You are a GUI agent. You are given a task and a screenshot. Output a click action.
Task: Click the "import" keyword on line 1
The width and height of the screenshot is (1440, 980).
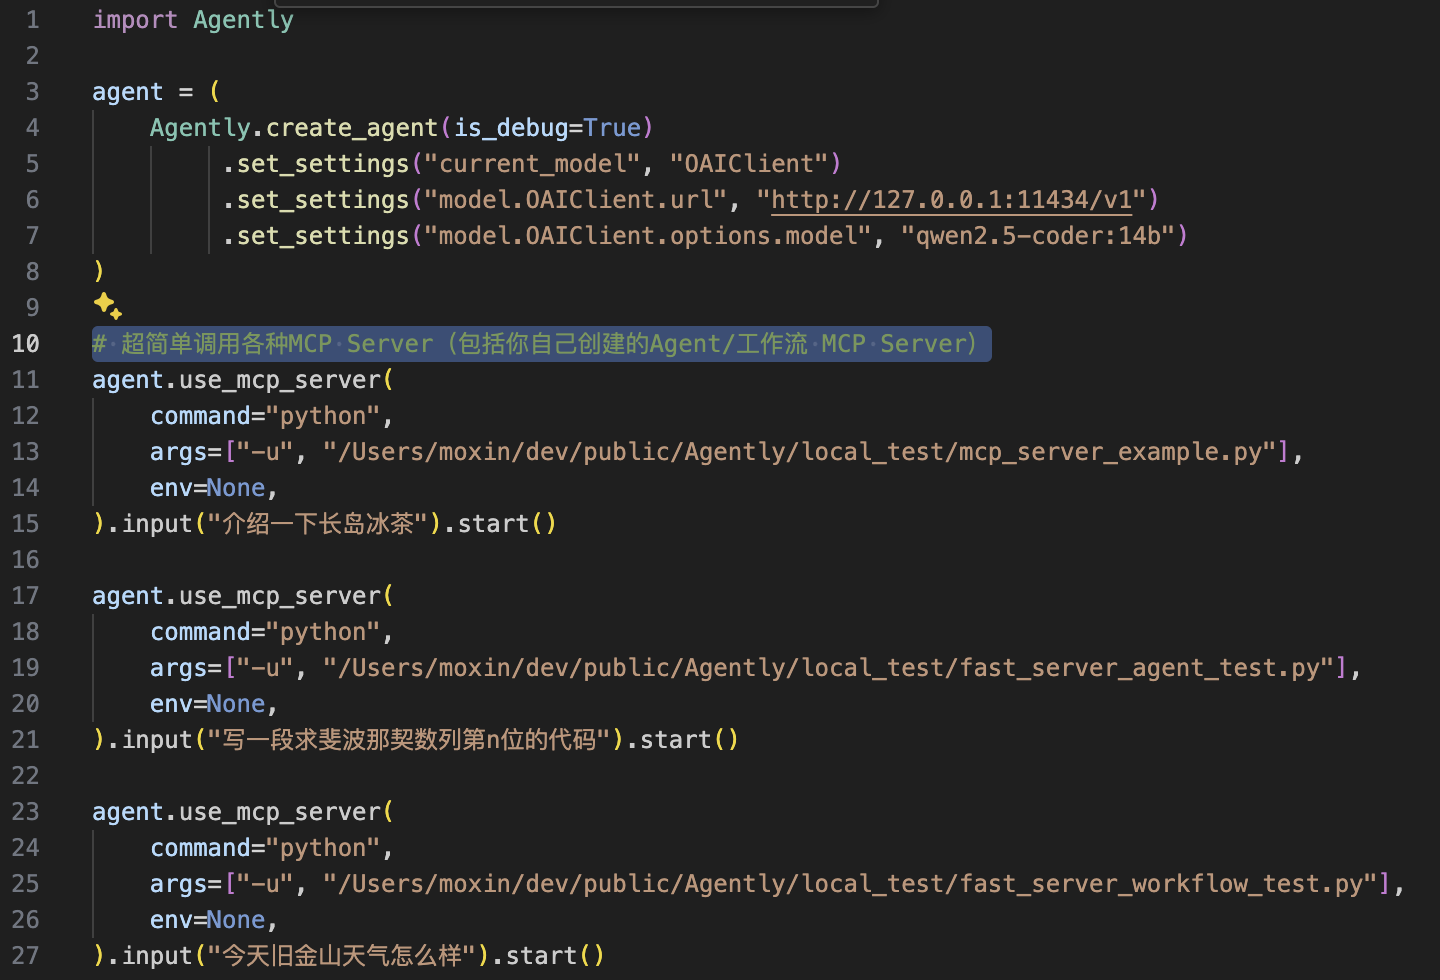tap(135, 20)
